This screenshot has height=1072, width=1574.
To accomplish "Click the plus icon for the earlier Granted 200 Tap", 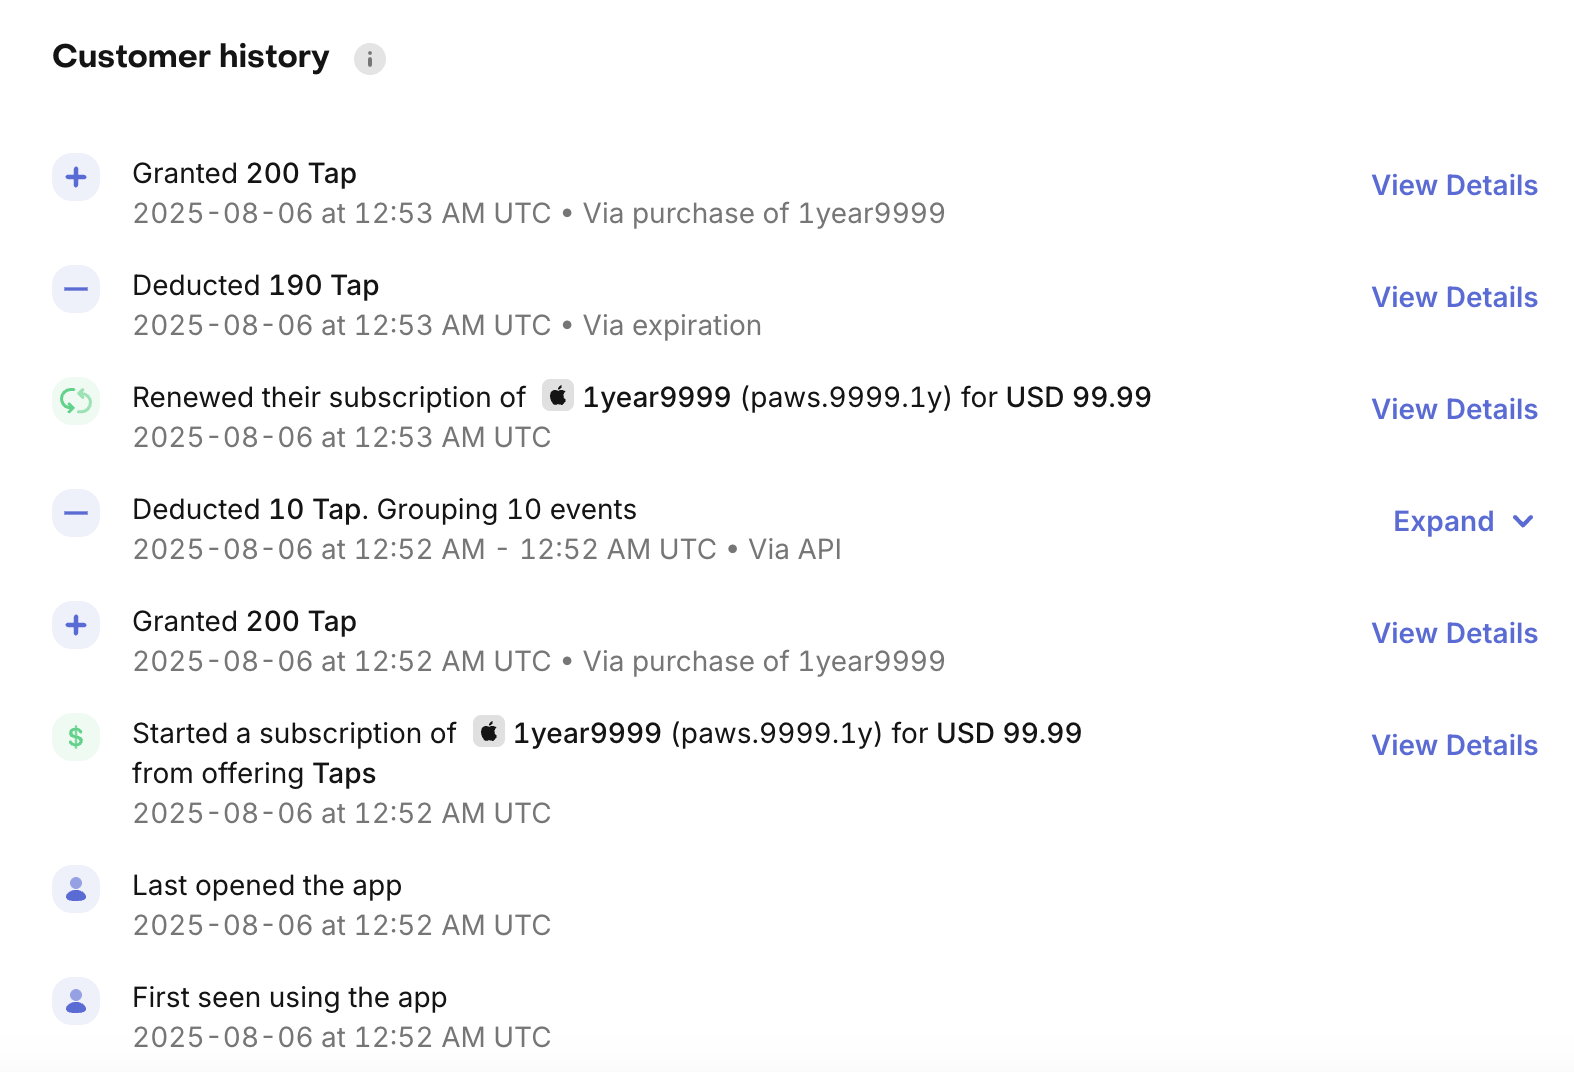I will (76, 626).
